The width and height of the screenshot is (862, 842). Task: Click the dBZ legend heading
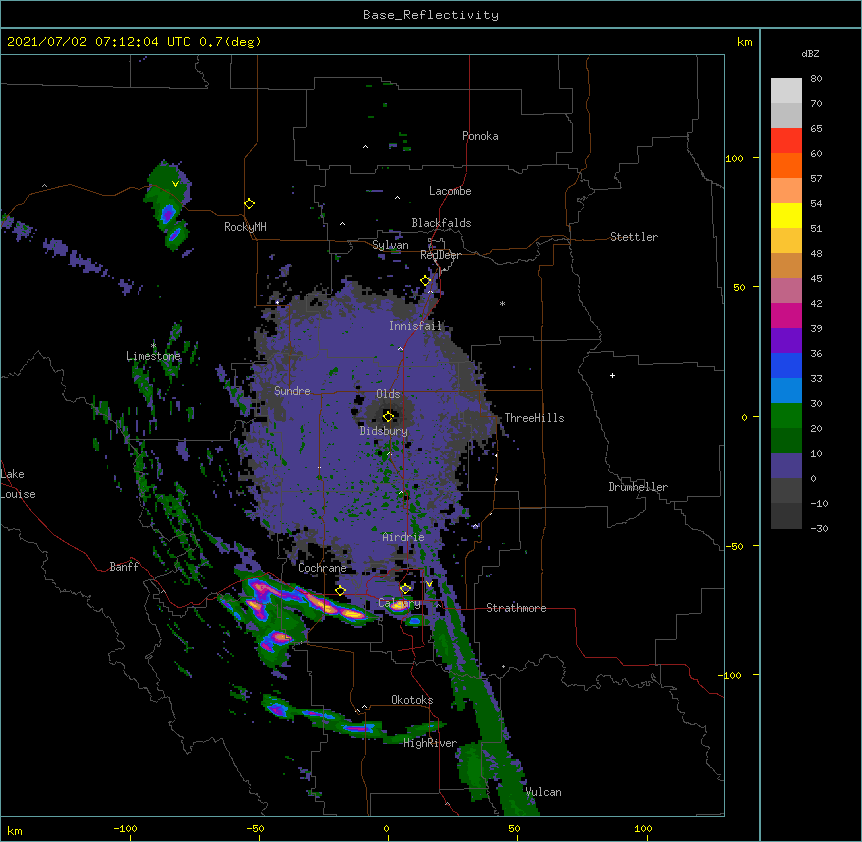click(x=810, y=53)
